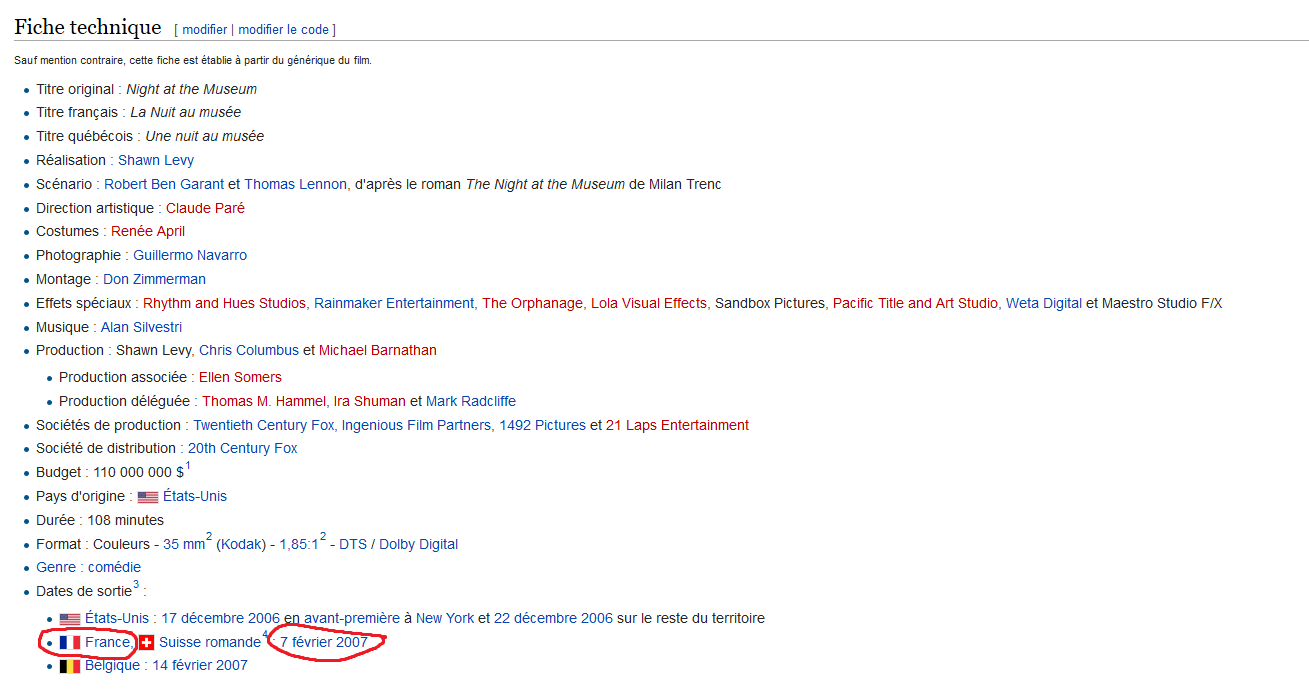Click the Quebec title 'Une nuit au musée'
The image size is (1309, 699).
(x=205, y=136)
